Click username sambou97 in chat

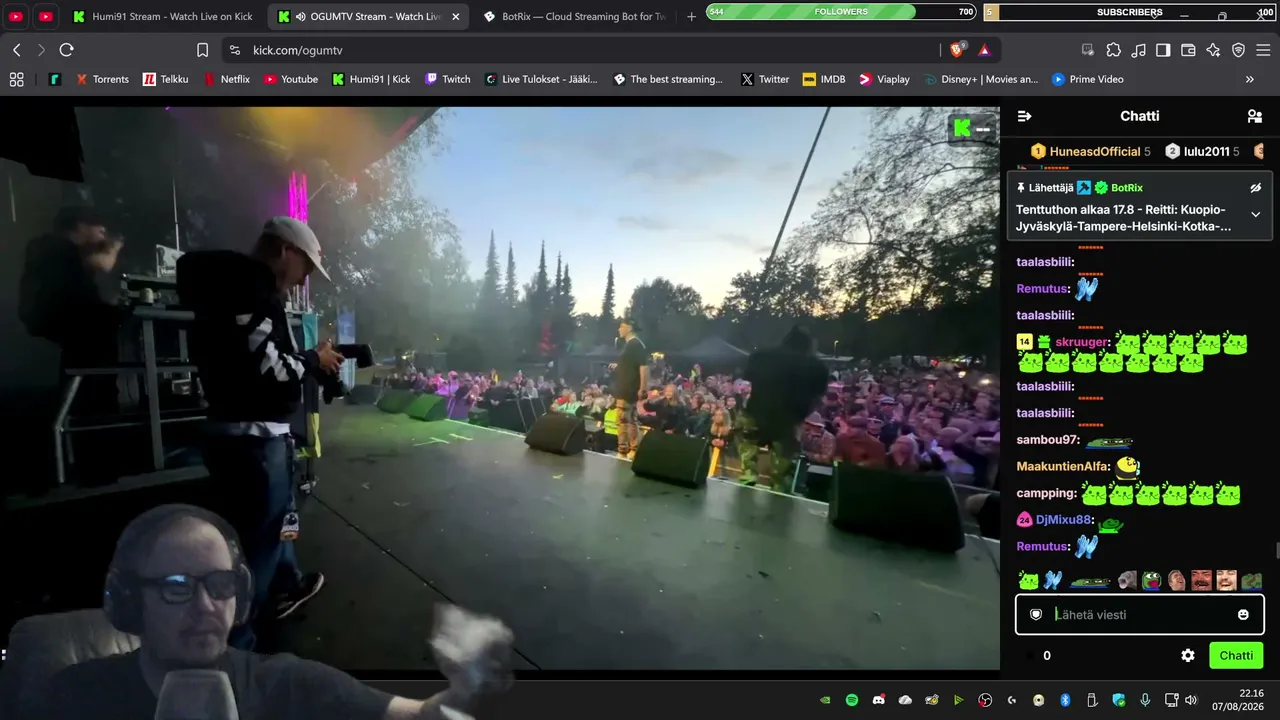tap(1047, 440)
